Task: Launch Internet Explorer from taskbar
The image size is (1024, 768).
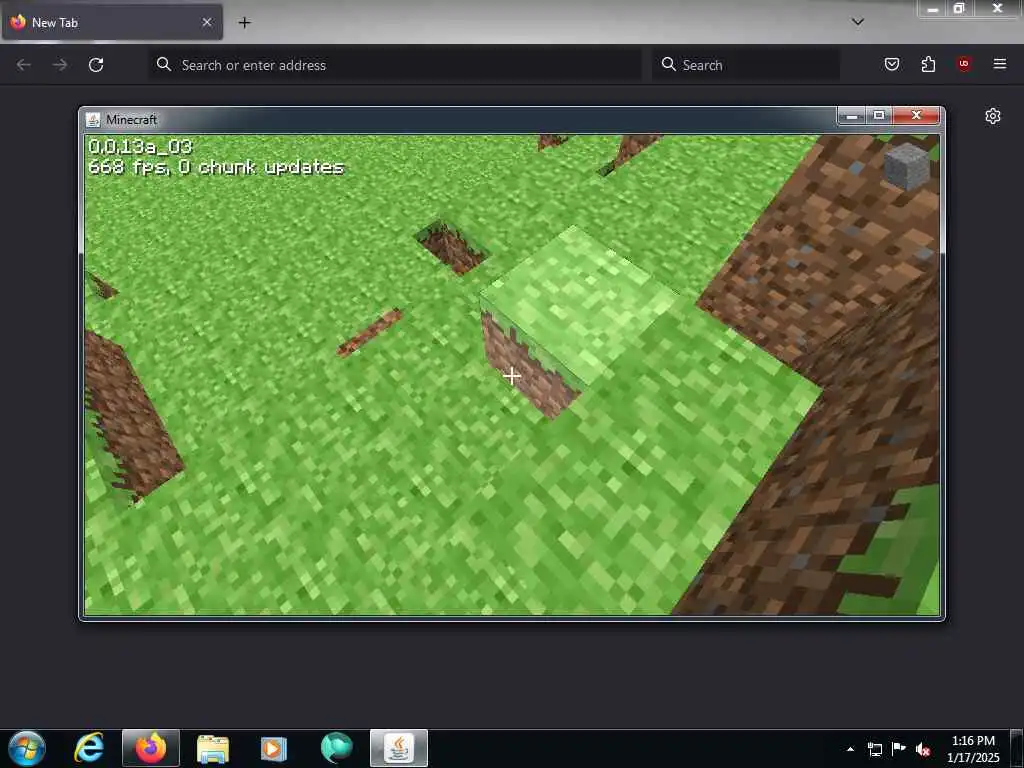Action: [89, 748]
